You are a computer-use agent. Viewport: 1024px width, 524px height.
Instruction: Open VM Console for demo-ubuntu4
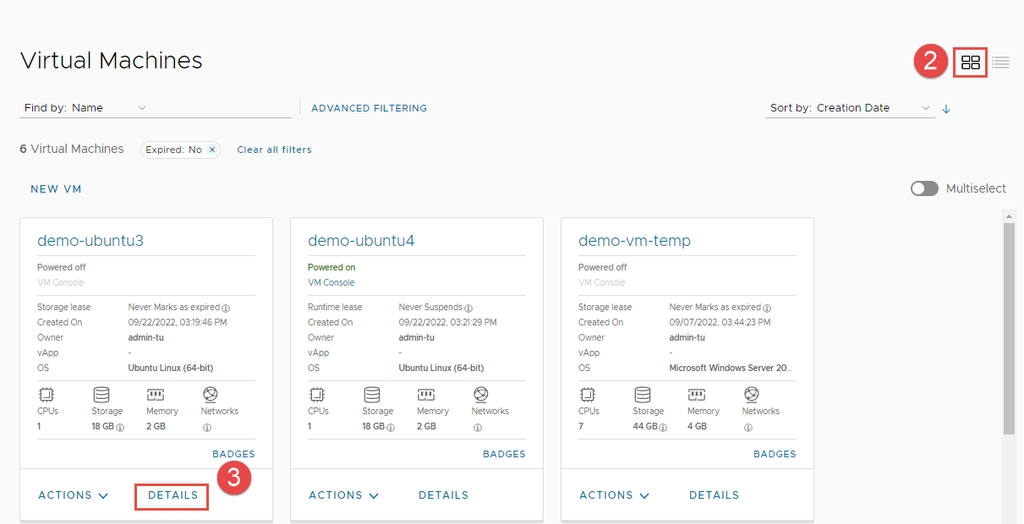(x=331, y=283)
